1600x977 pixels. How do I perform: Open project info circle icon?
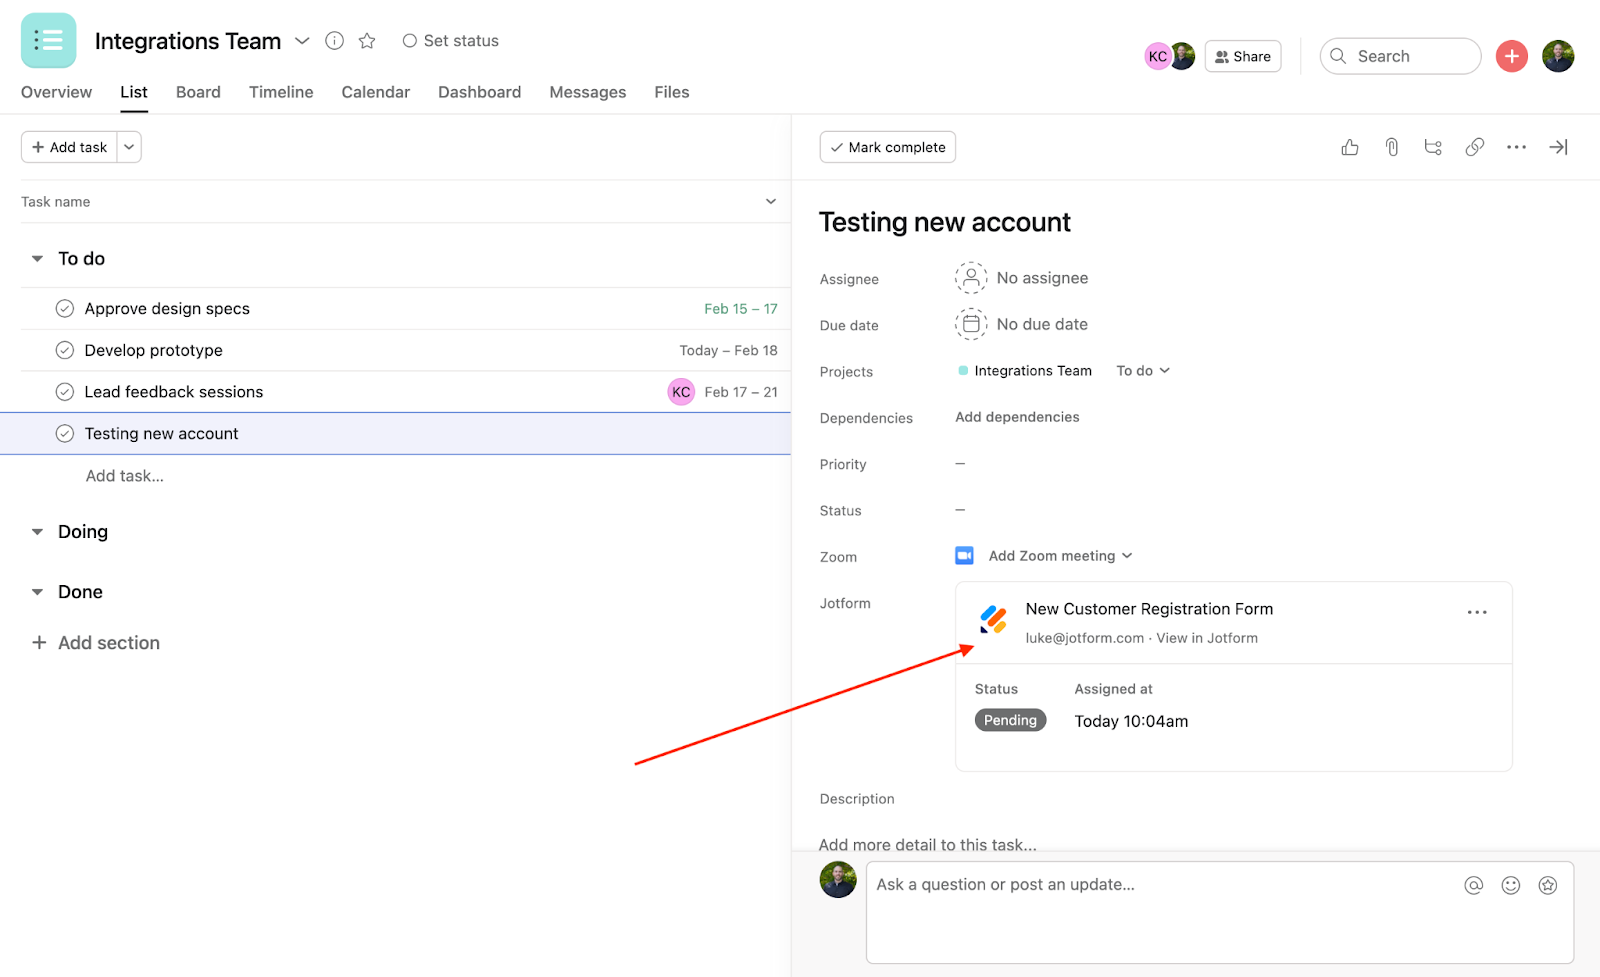tap(335, 41)
